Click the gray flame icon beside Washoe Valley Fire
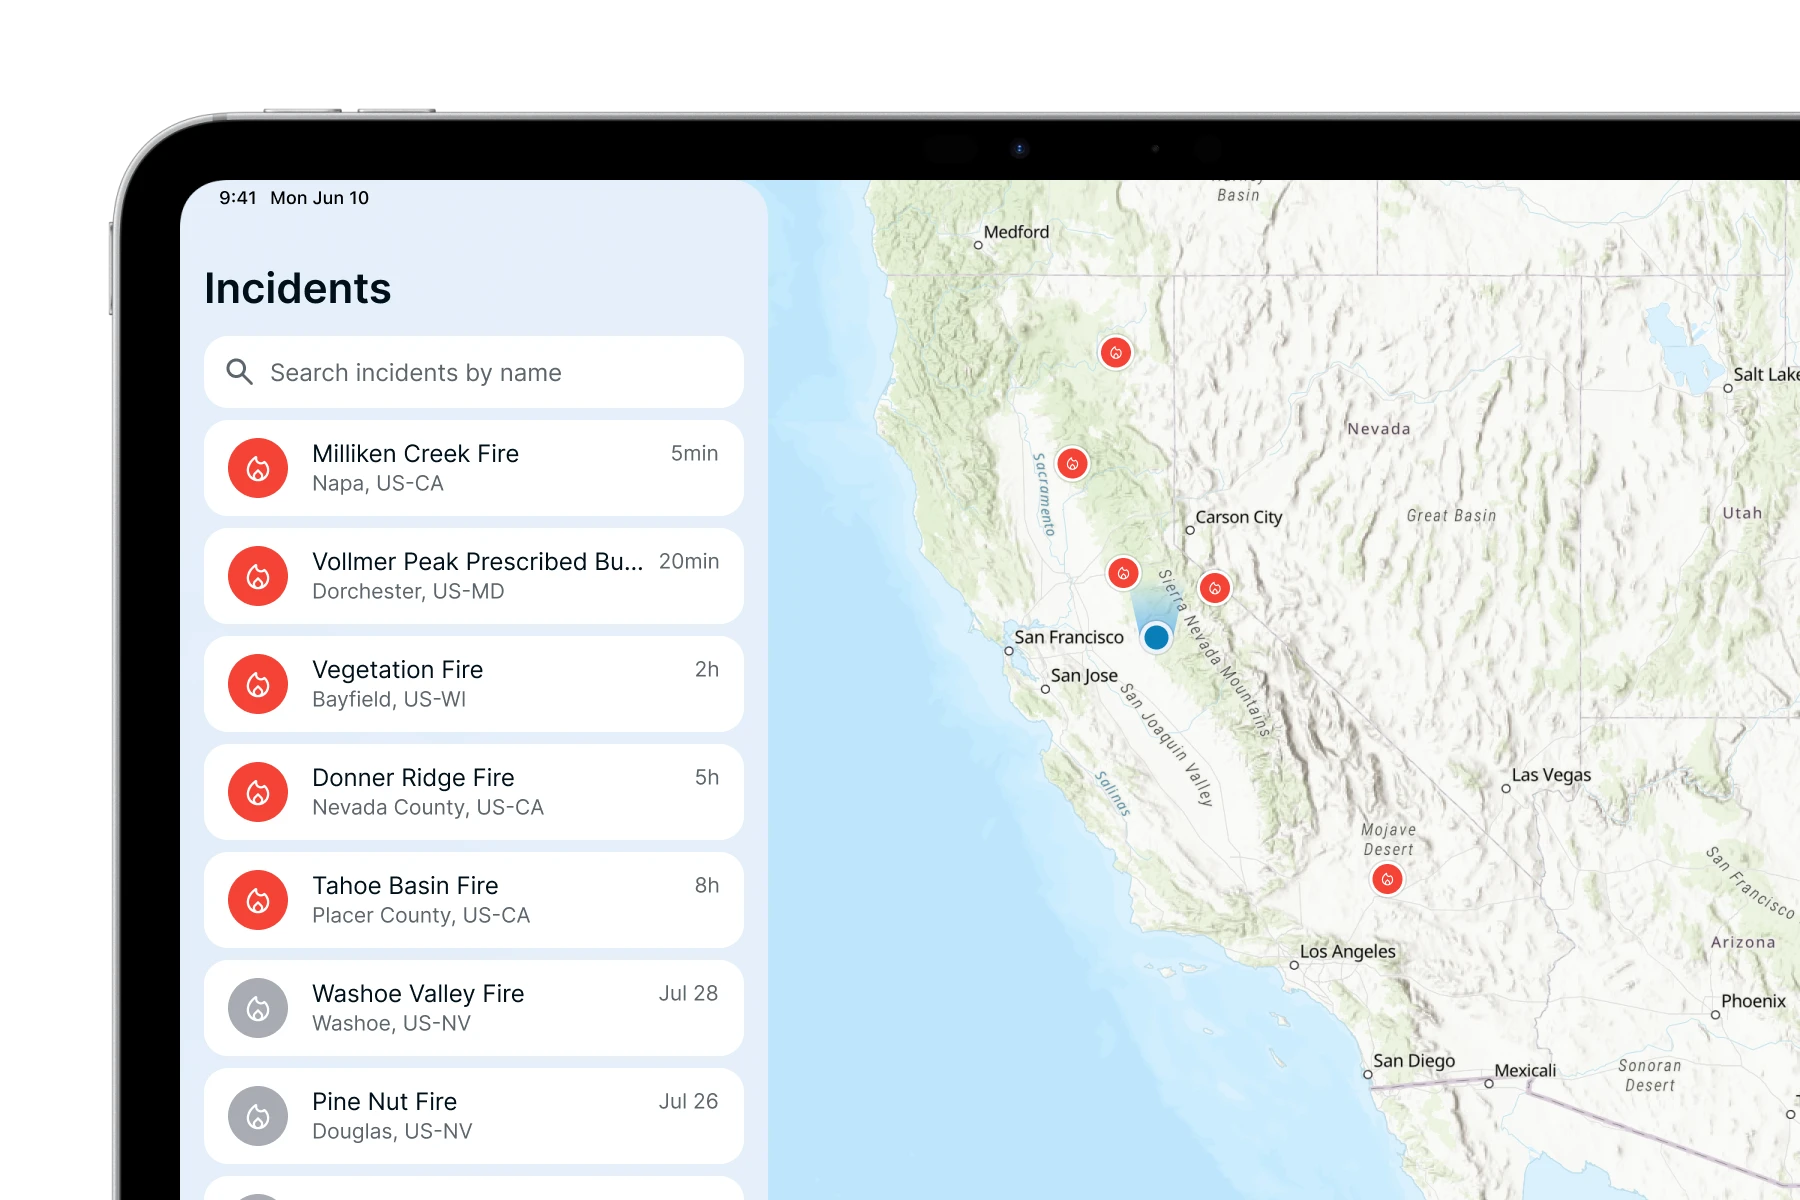1800x1200 pixels. (258, 1008)
